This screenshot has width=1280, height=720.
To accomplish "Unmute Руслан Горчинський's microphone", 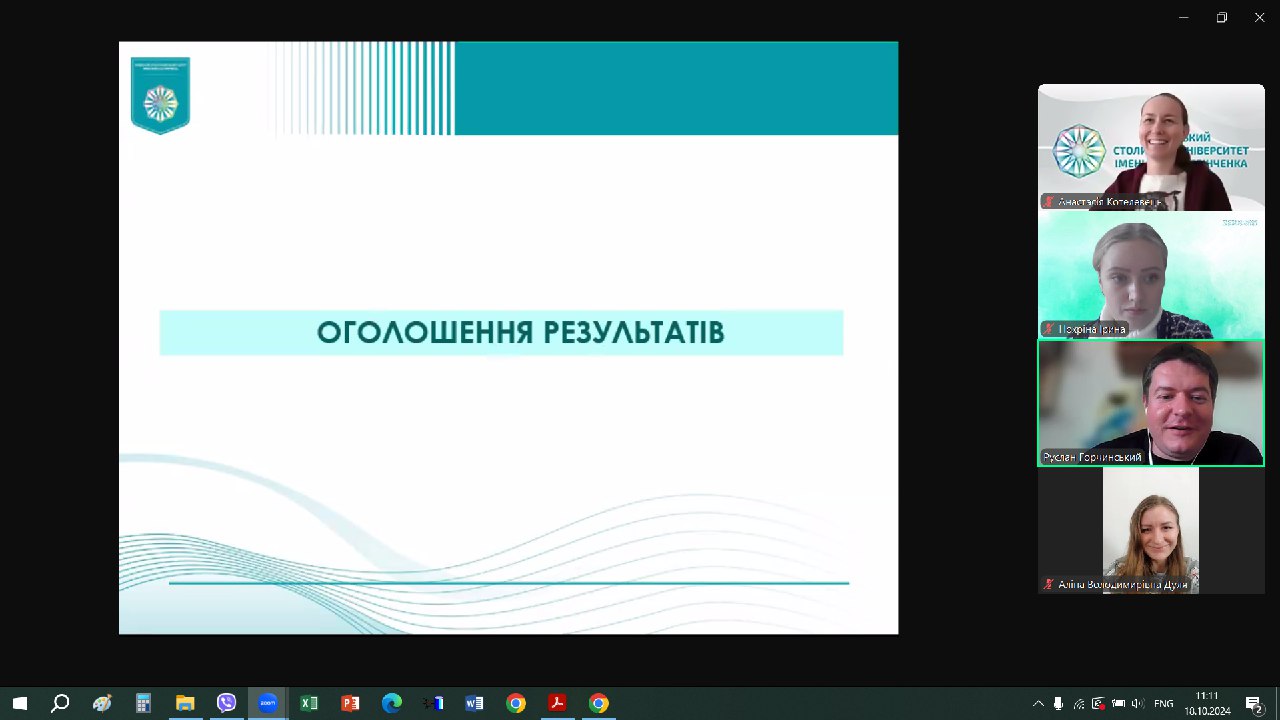I will coord(1048,457).
